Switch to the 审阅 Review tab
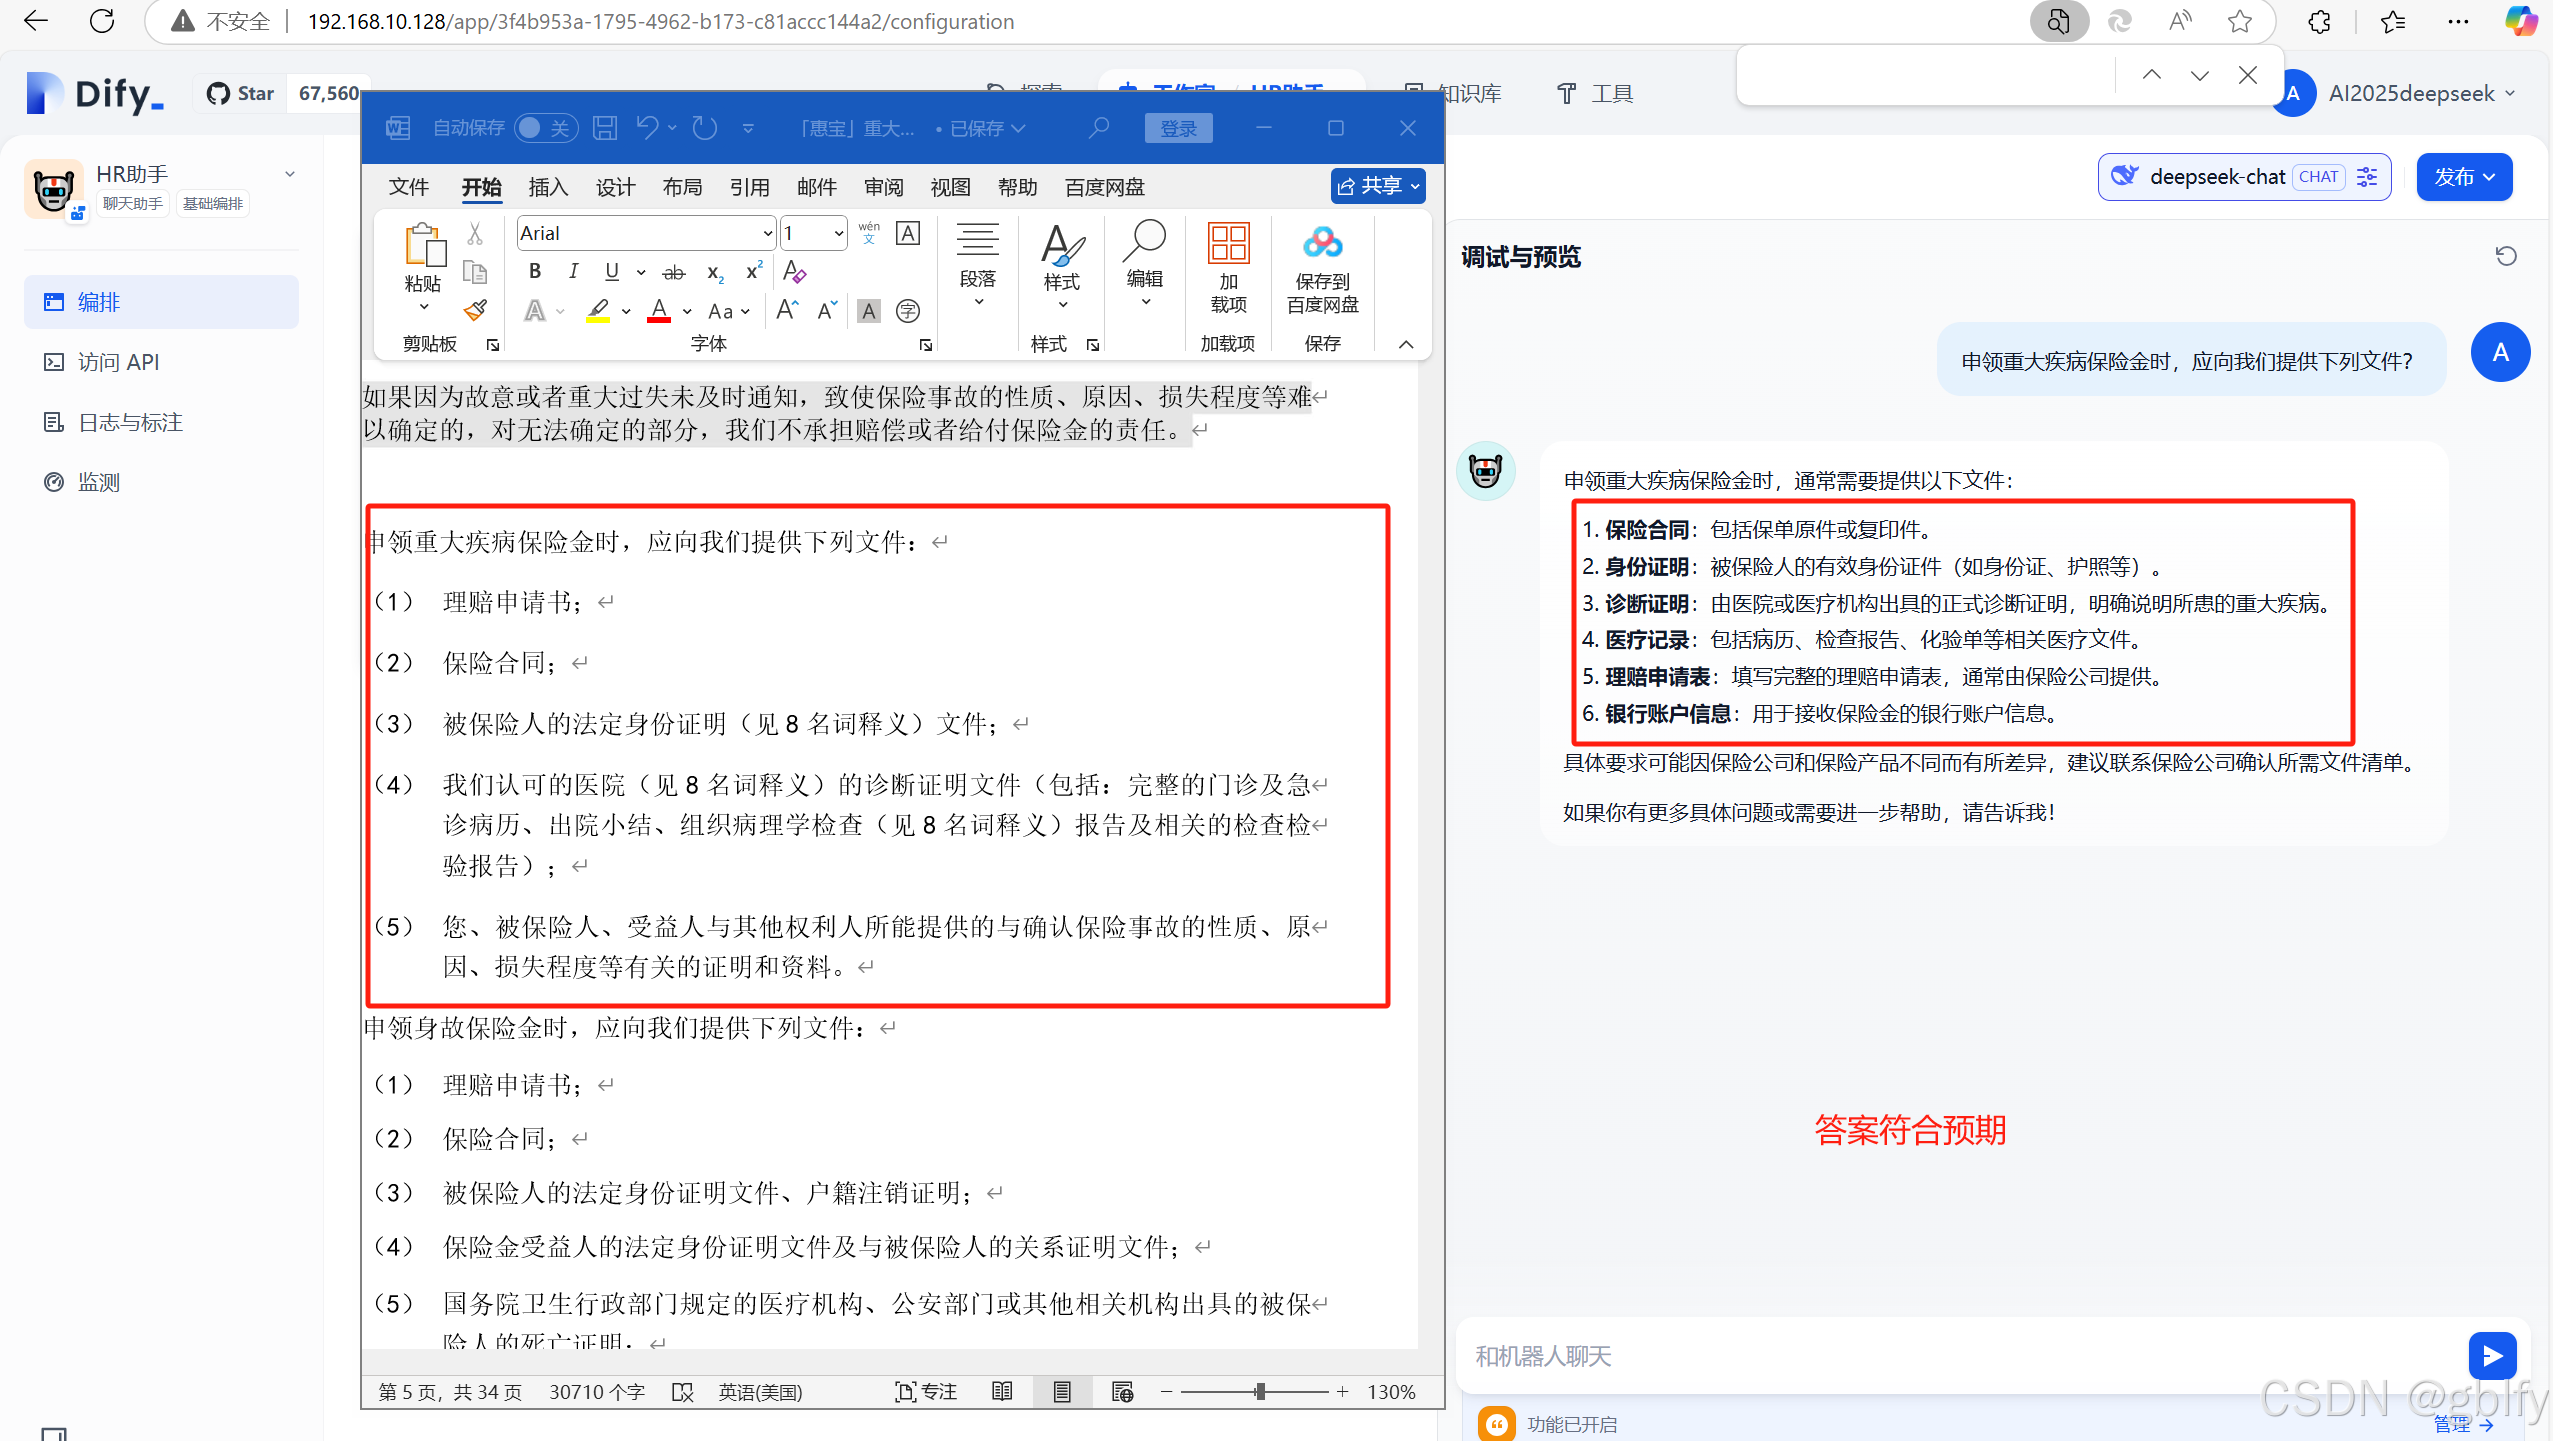The width and height of the screenshot is (2553, 1441). point(884,187)
